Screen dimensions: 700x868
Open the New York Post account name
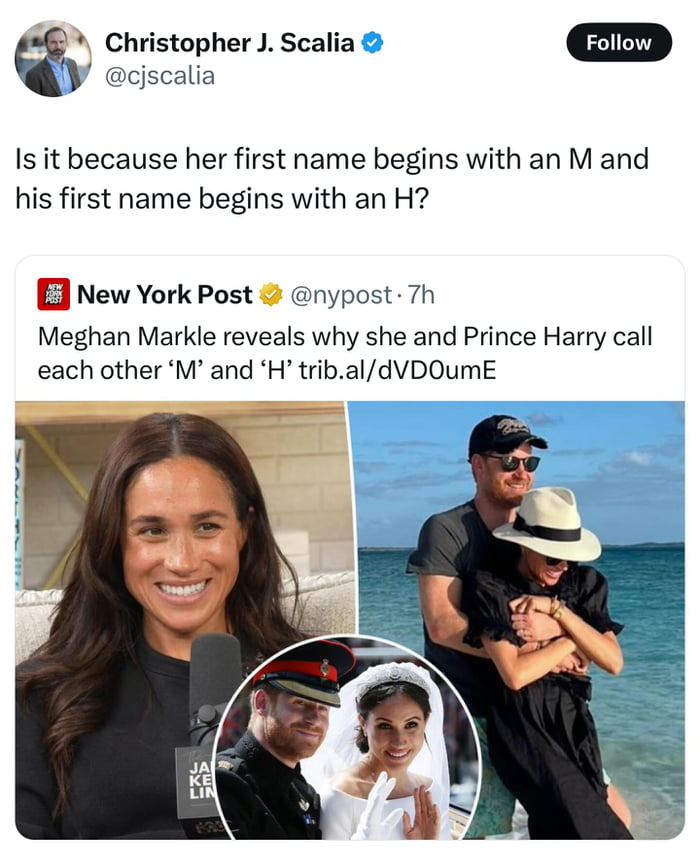(164, 295)
